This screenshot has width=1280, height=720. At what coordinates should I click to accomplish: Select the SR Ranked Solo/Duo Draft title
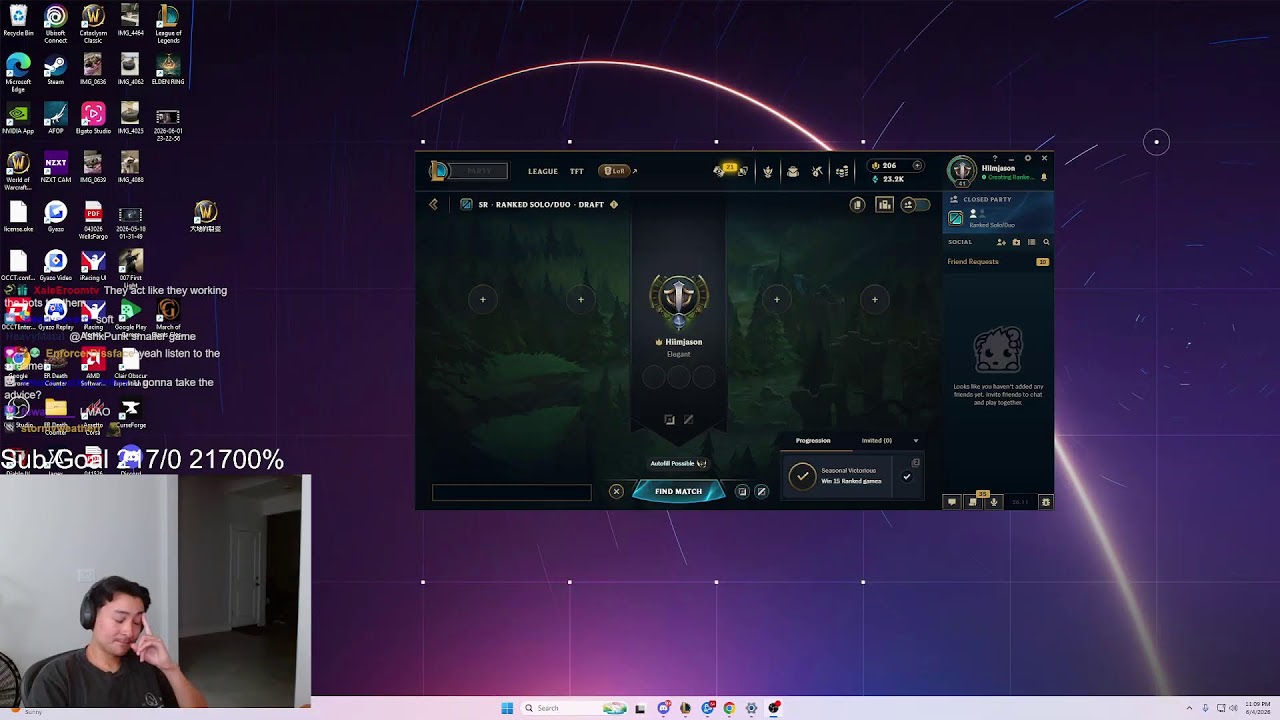tap(541, 204)
